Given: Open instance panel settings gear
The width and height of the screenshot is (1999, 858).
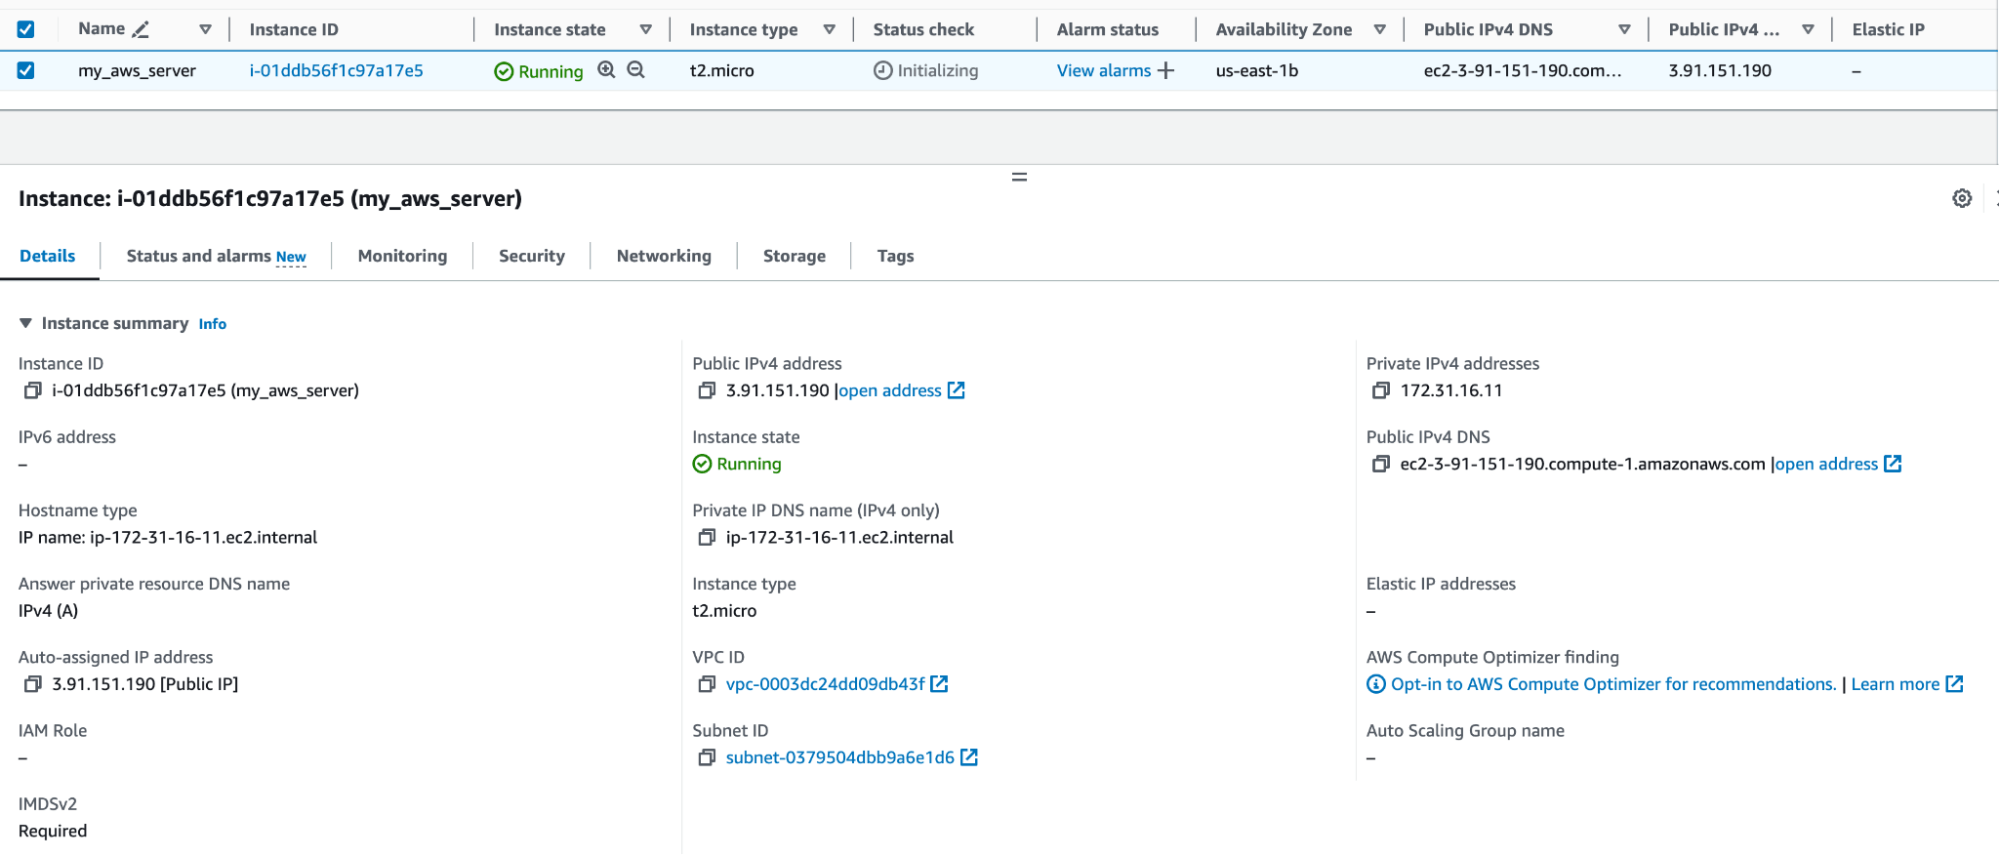Looking at the screenshot, I should 1962,198.
